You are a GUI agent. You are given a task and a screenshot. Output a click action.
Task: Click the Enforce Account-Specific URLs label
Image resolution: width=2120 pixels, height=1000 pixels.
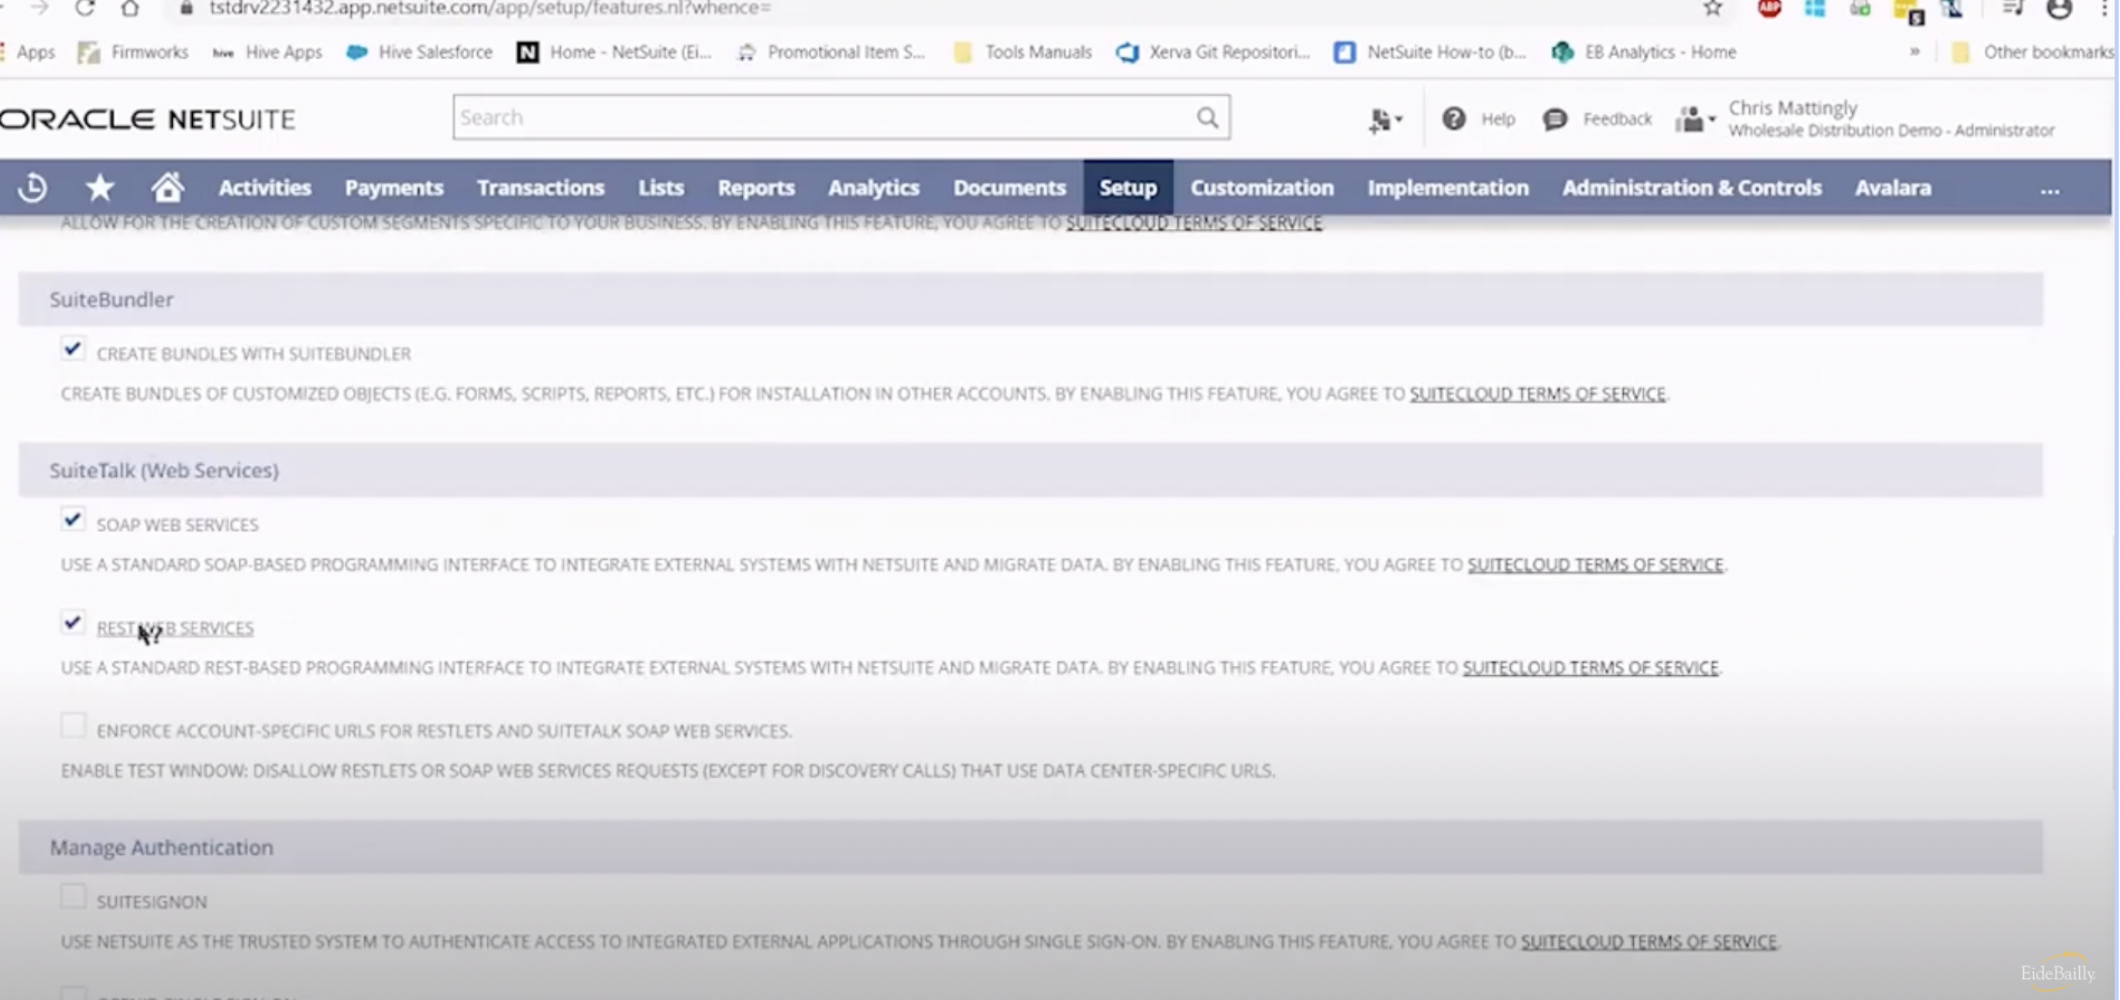[444, 731]
